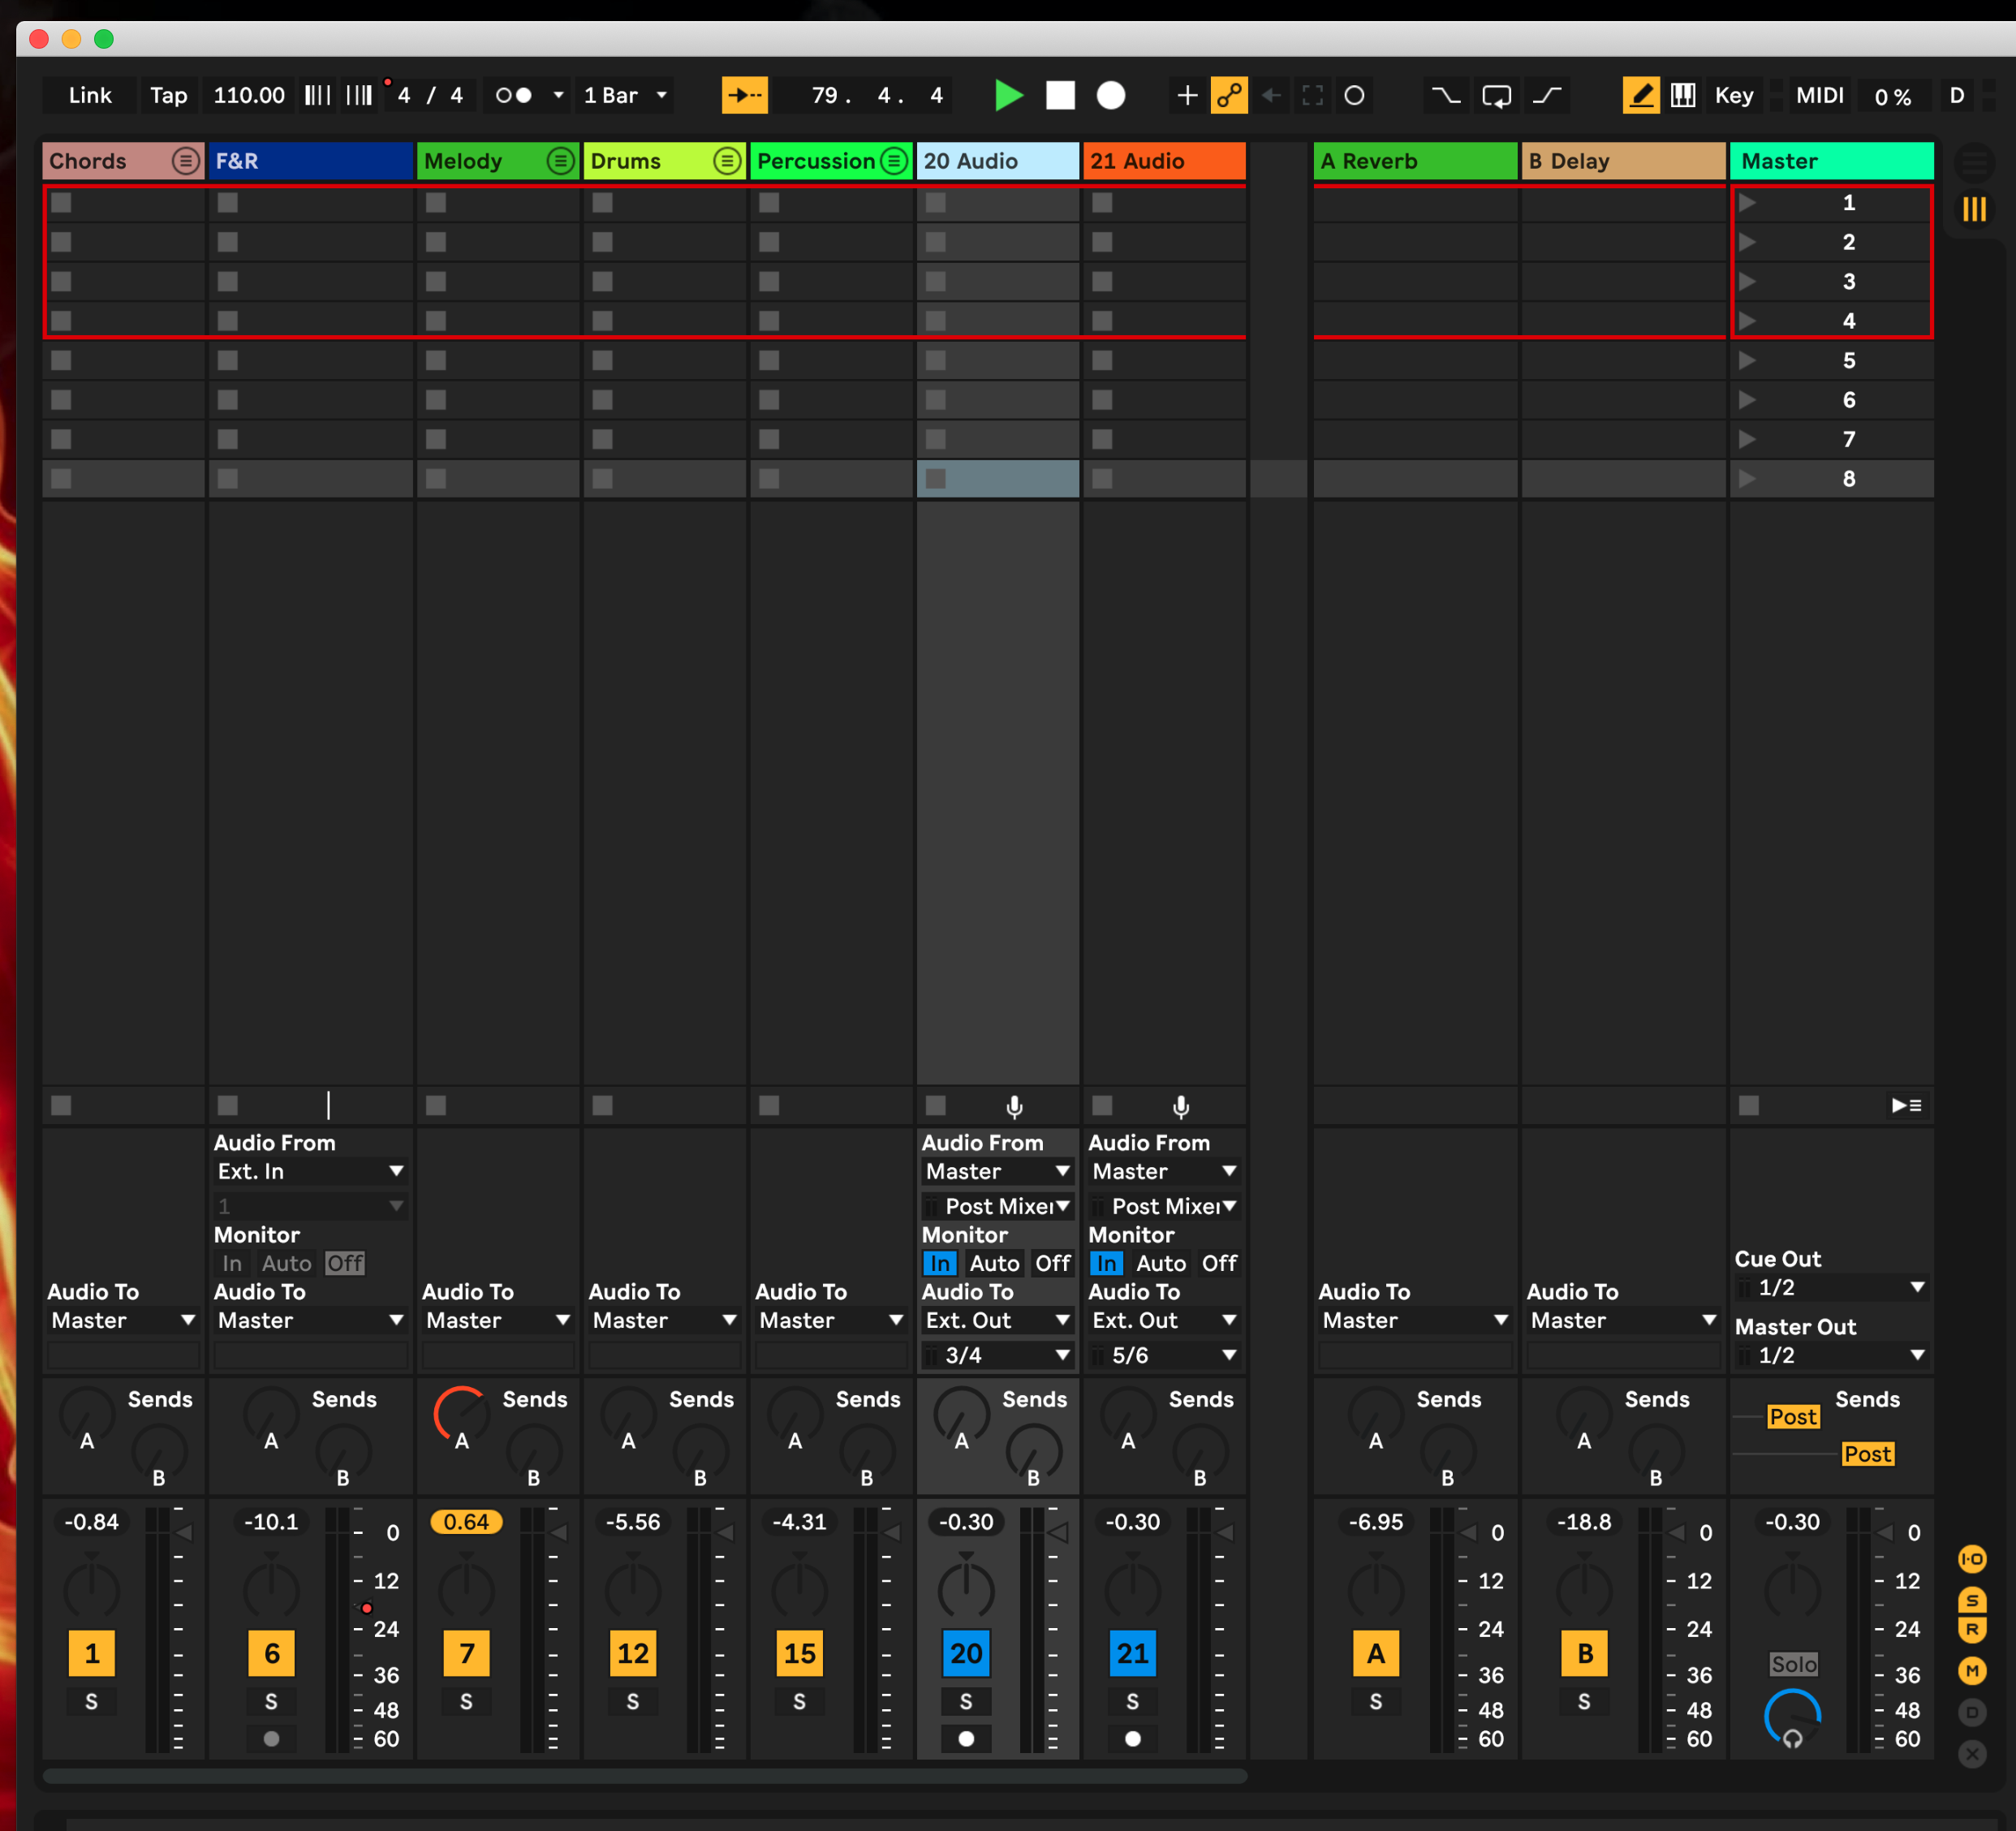This screenshot has width=2016, height=1831.
Task: Click the Stop transport button
Action: pos(1060,96)
